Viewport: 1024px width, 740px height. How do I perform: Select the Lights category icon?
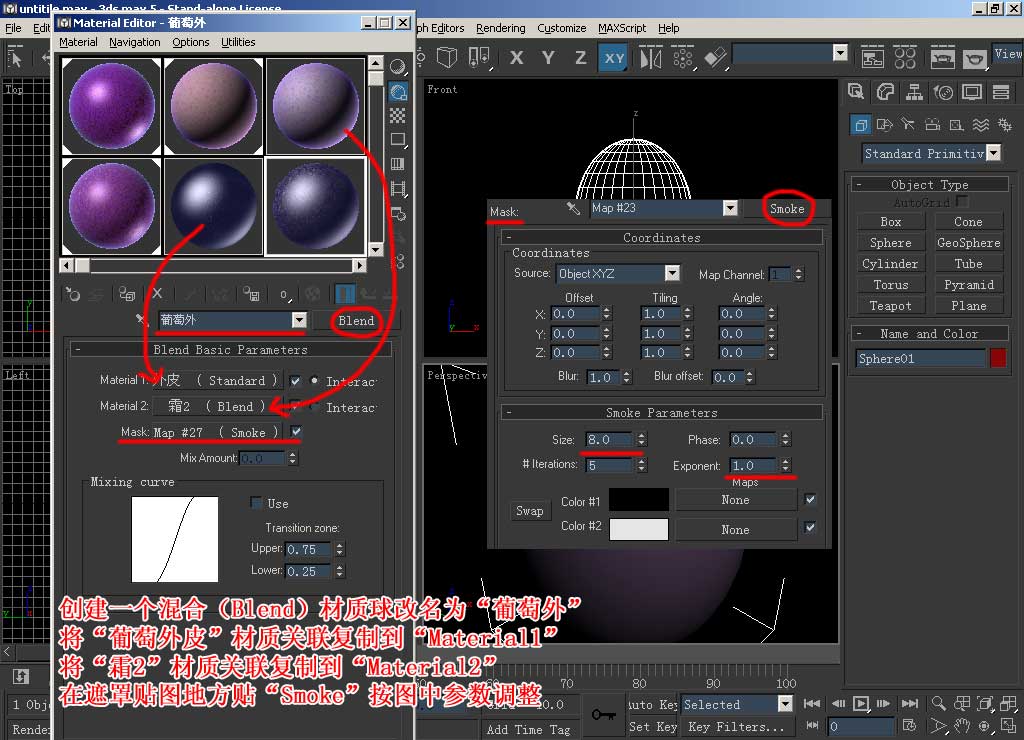point(908,124)
